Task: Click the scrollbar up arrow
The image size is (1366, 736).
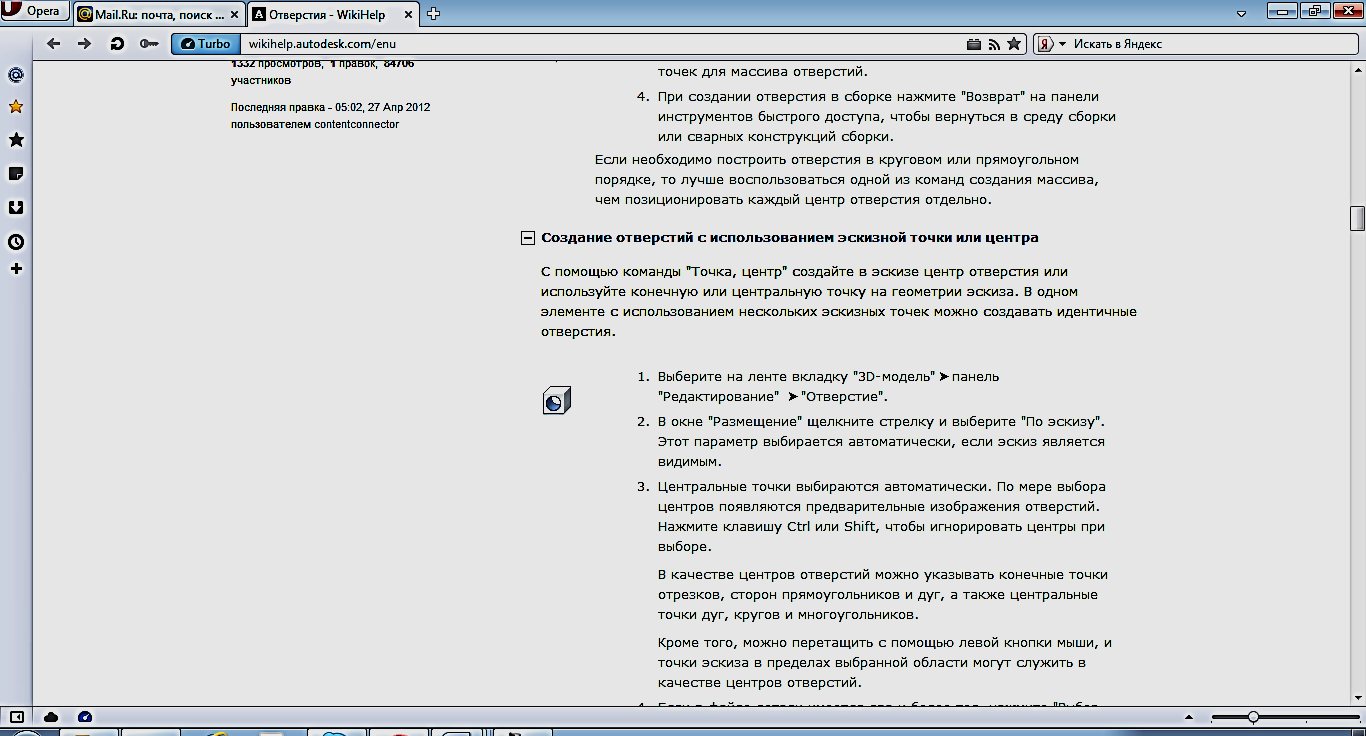Action: click(1357, 68)
